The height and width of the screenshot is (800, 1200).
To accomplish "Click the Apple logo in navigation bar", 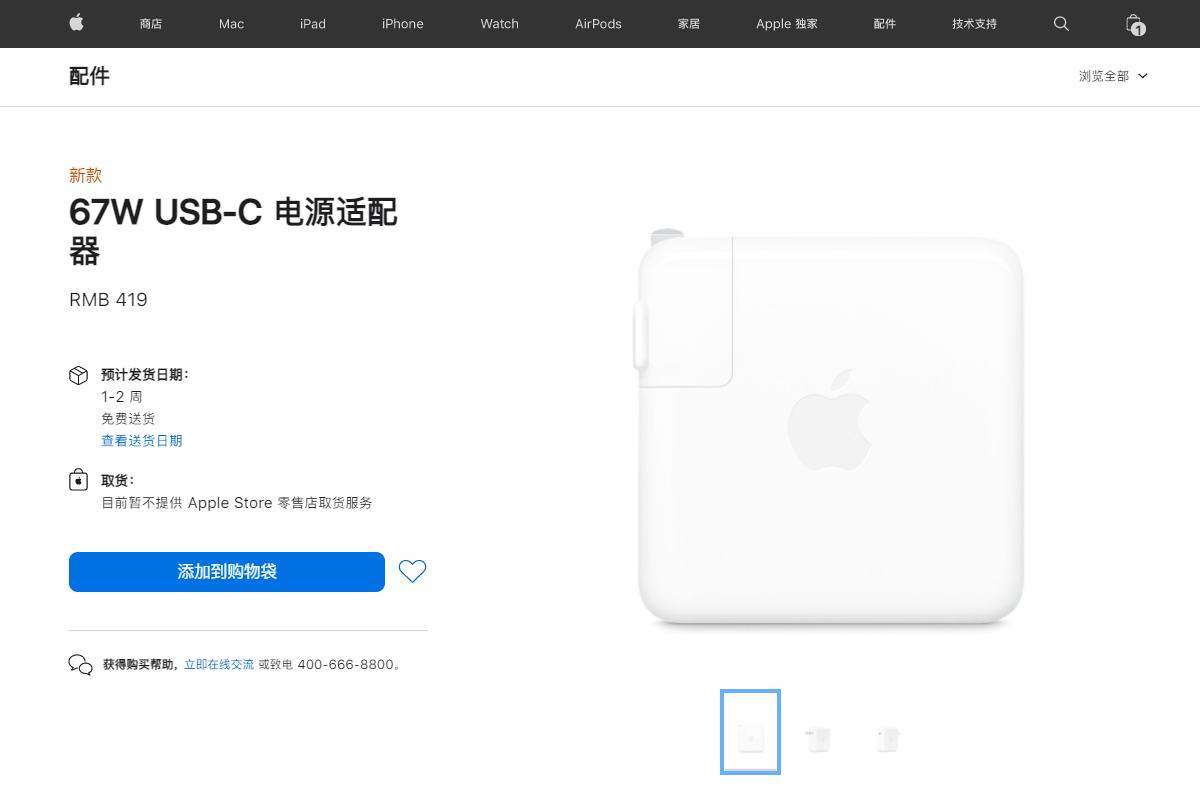I will [x=76, y=23].
